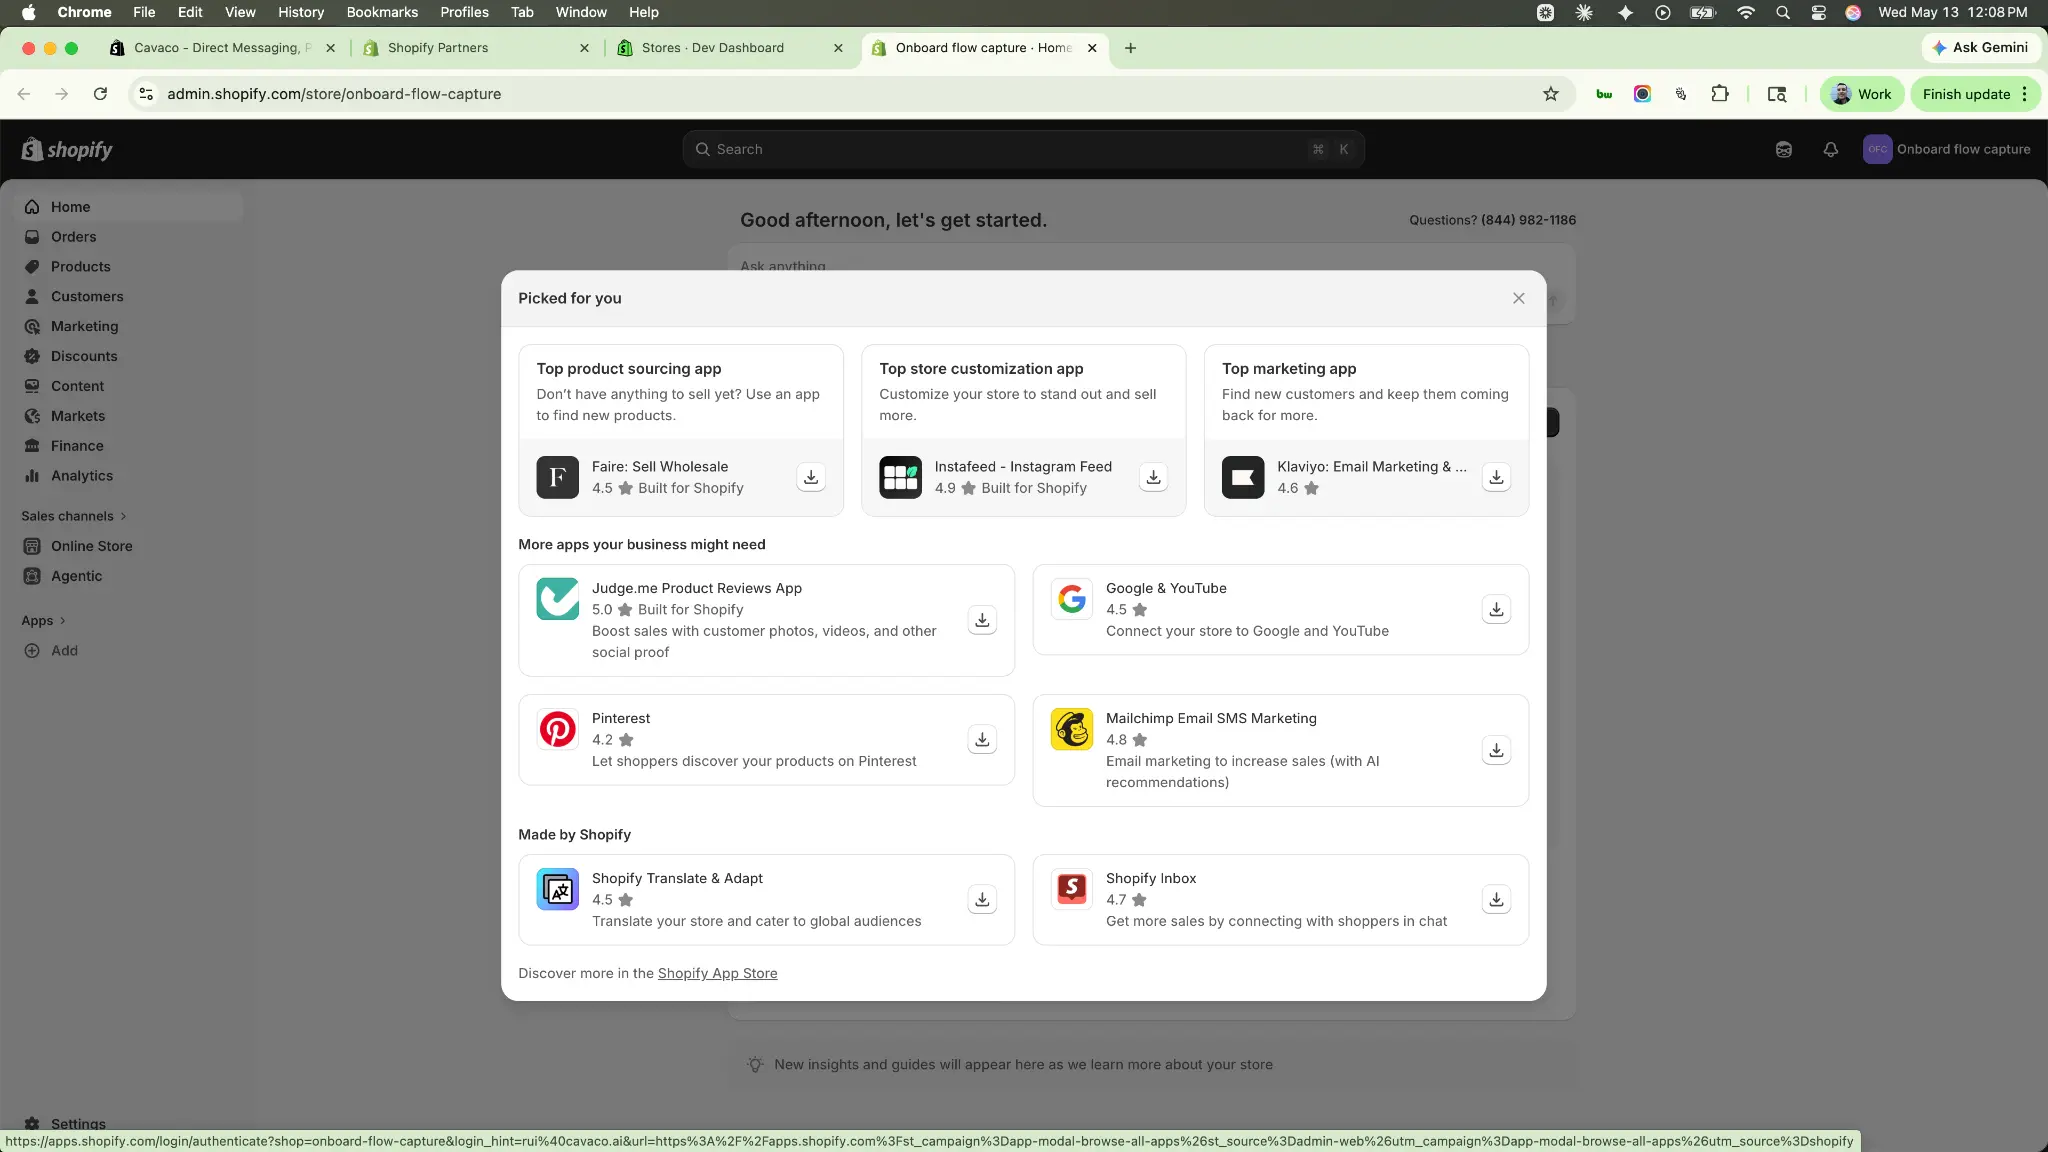This screenshot has width=2048, height=1152.
Task: Install Shopify Translate & Adapt
Action: 982,899
